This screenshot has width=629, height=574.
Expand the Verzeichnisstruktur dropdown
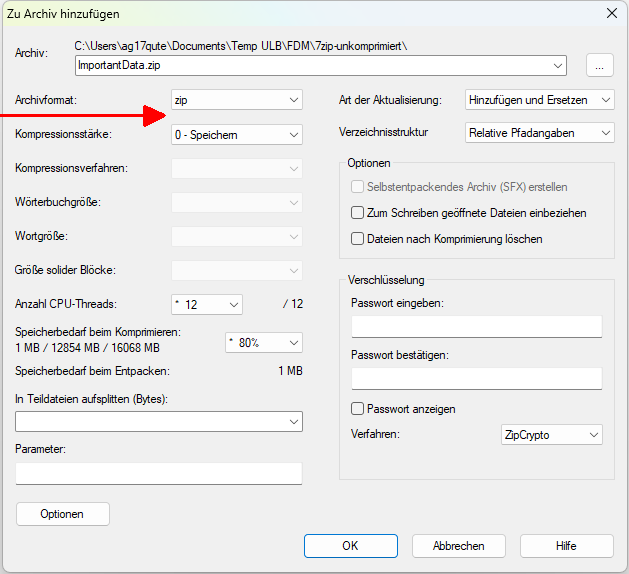click(x=540, y=132)
